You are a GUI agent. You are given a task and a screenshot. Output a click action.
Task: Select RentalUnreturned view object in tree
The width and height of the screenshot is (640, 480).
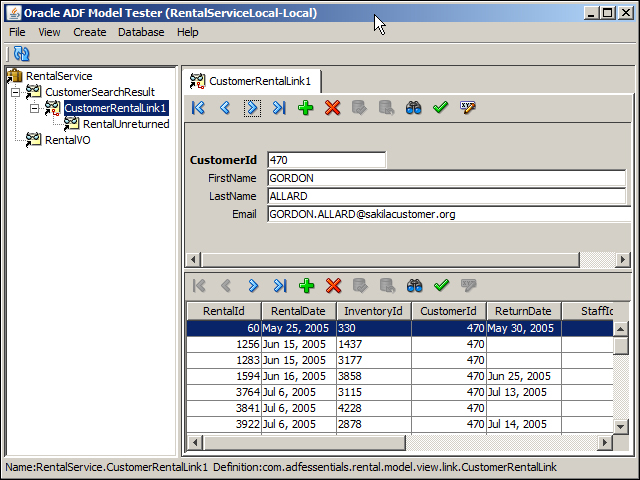(126, 124)
